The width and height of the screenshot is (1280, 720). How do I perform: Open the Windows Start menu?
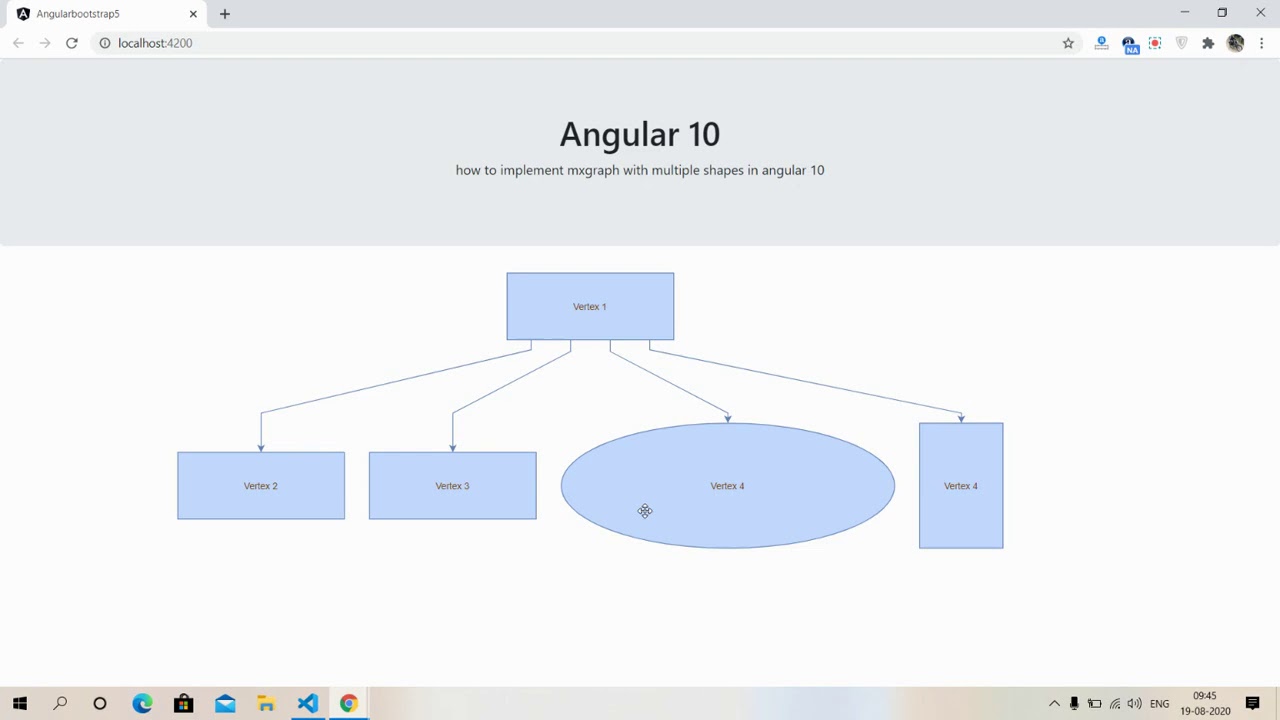coord(20,703)
